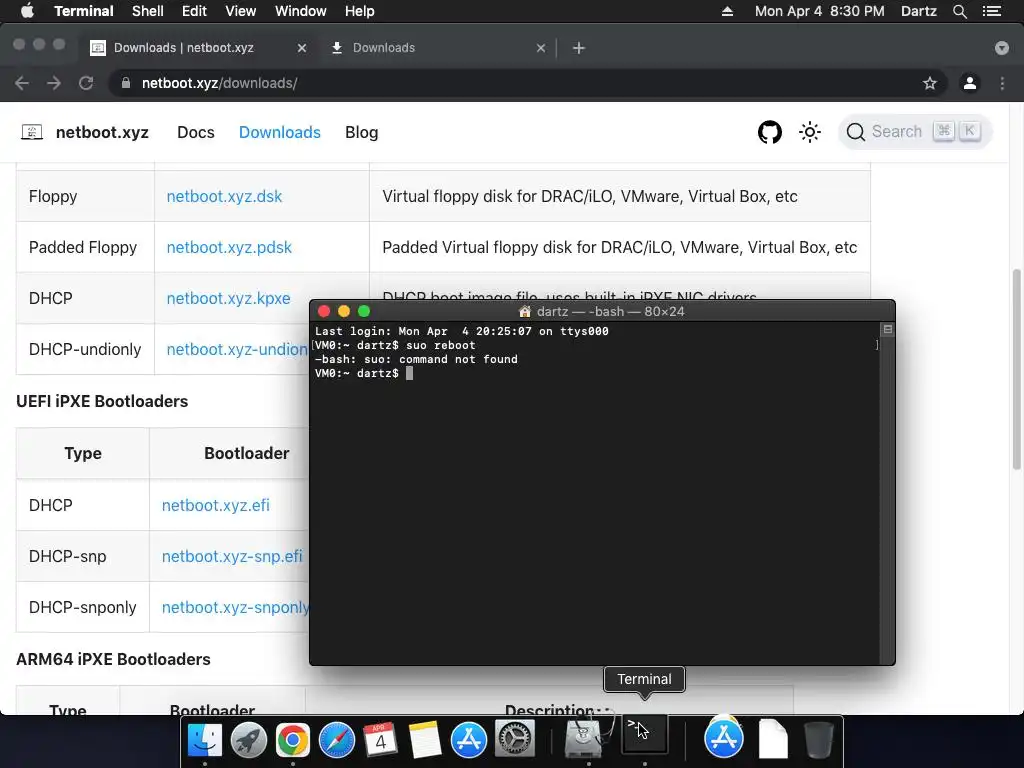This screenshot has width=1024, height=768.
Task: Open the Shell menu
Action: pos(148,11)
